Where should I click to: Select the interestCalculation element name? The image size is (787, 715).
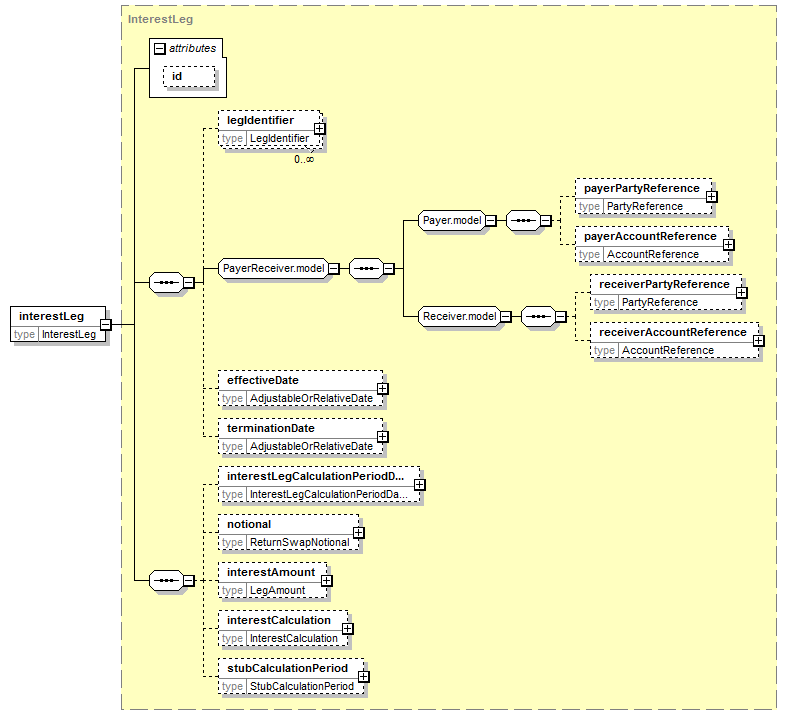pos(279,620)
